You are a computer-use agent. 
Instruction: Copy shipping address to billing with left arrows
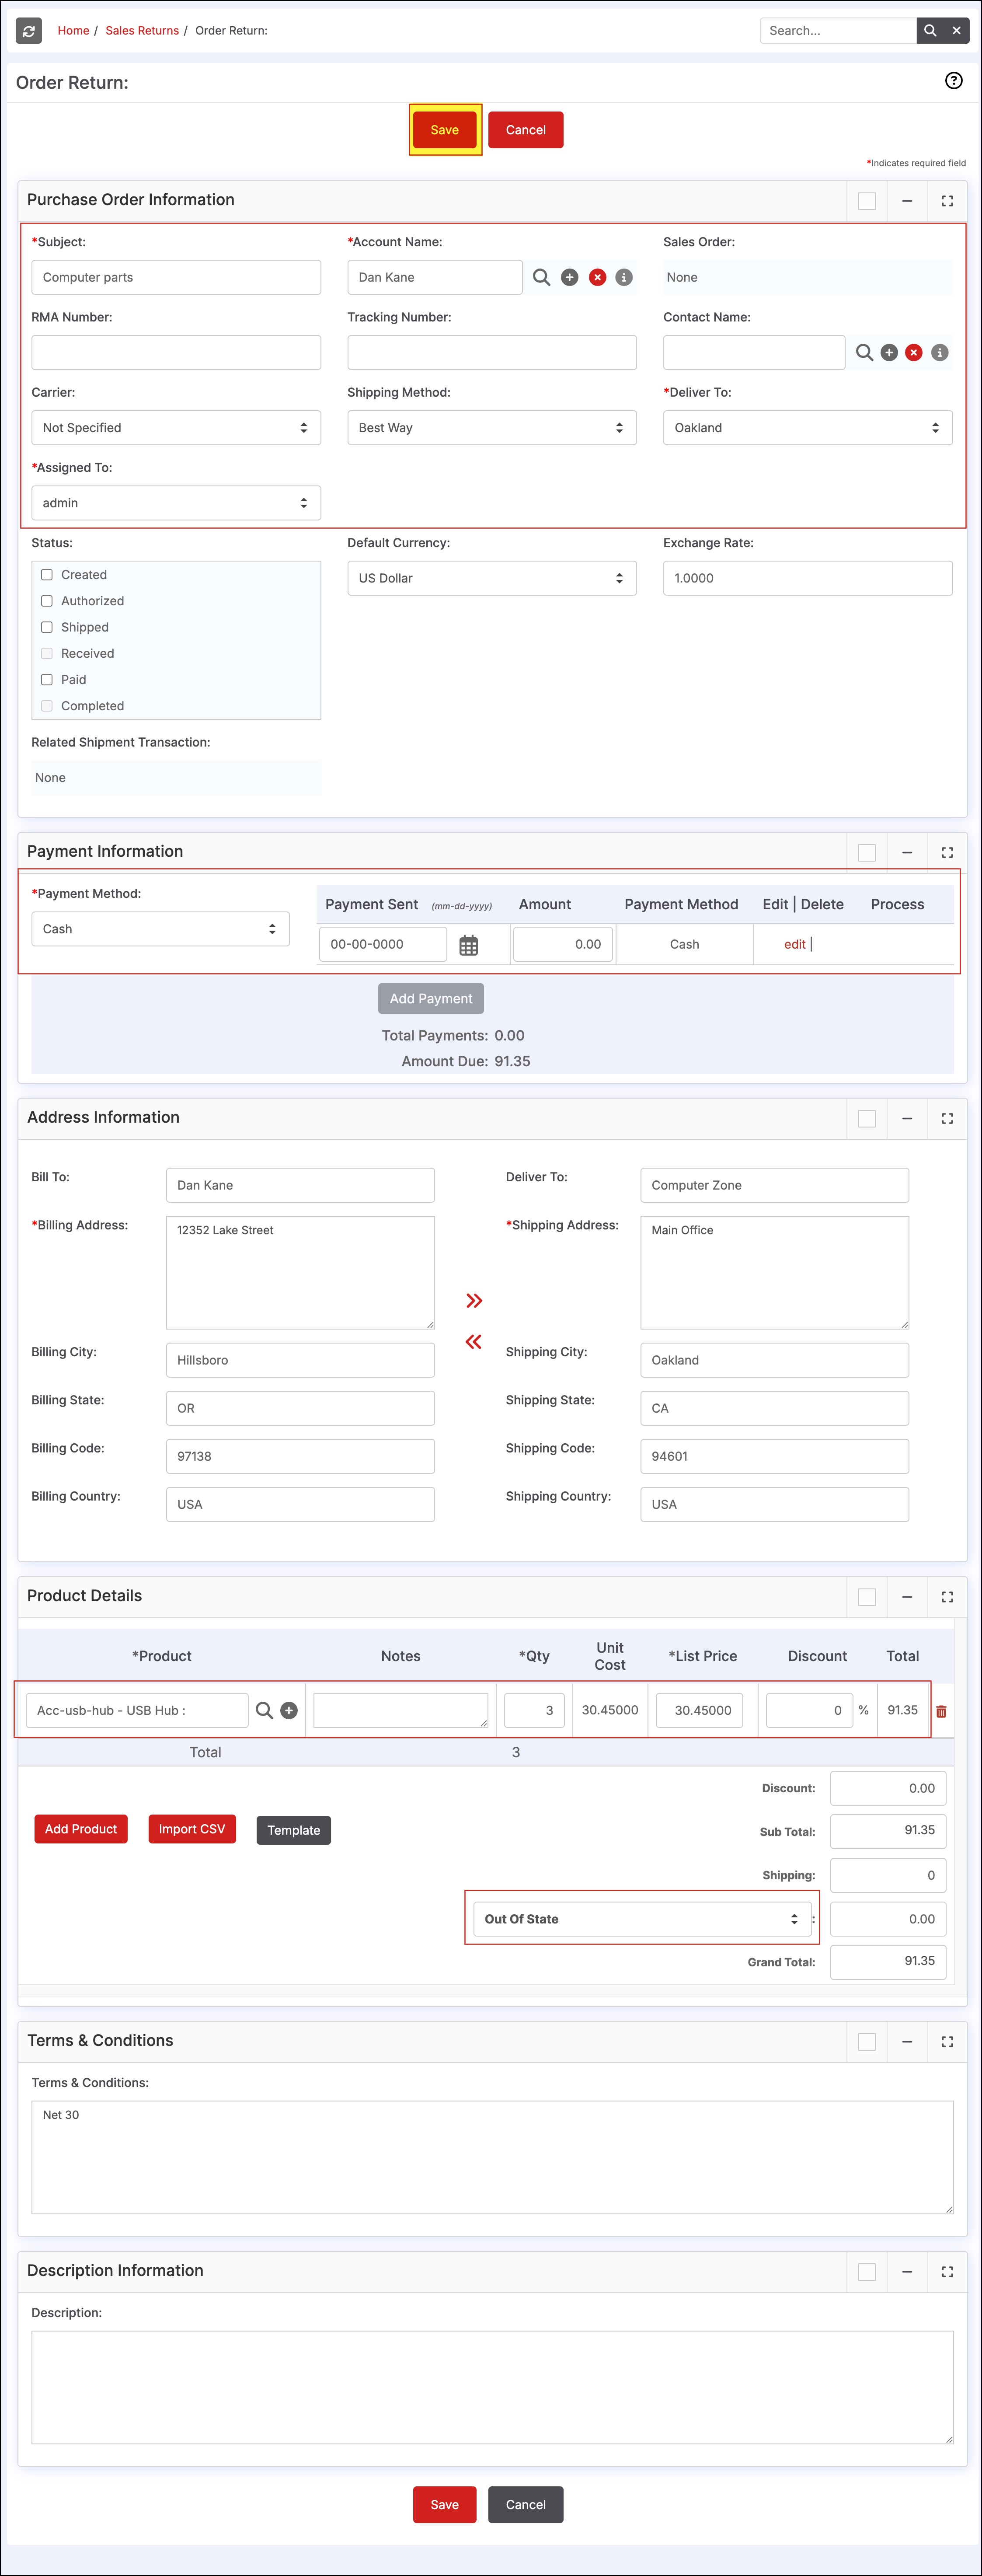point(474,1342)
